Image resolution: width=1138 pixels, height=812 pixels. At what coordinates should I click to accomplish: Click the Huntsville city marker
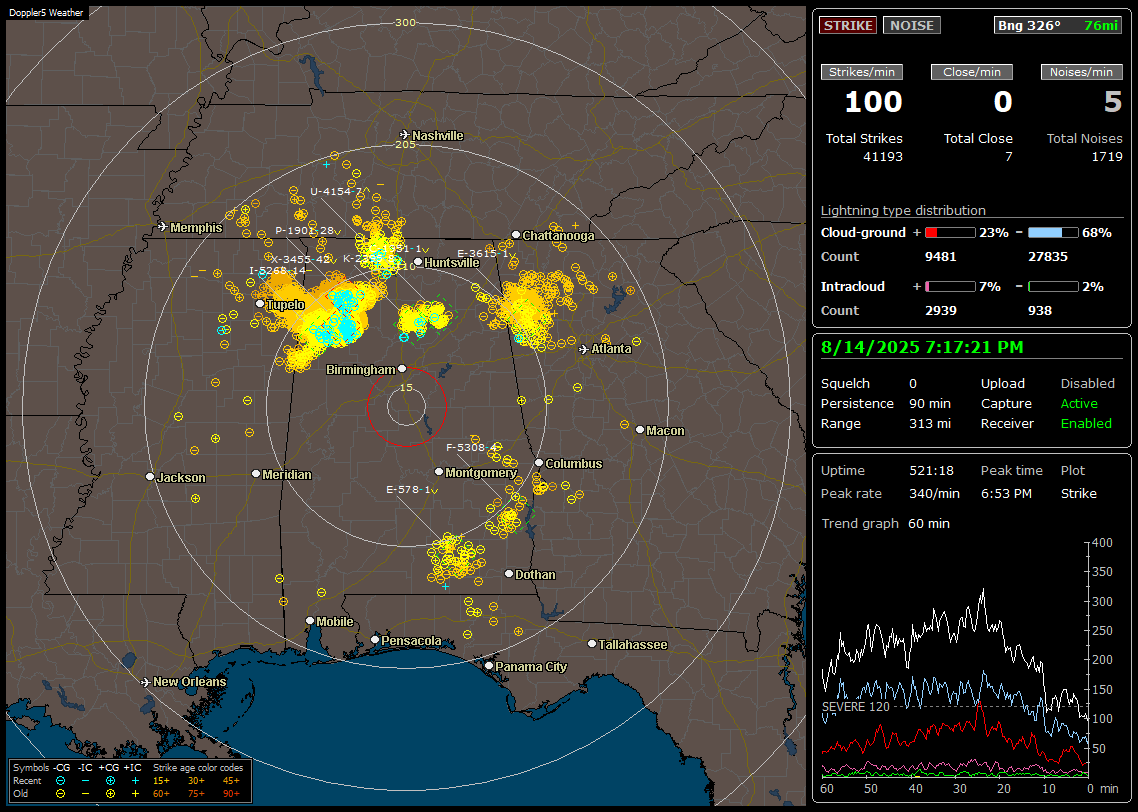(x=418, y=262)
